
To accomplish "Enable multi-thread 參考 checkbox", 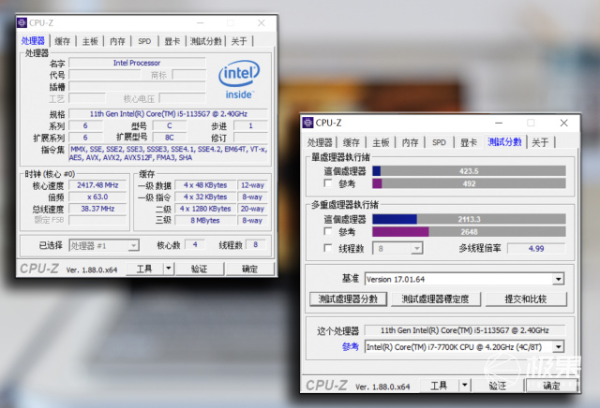I will click(x=328, y=231).
